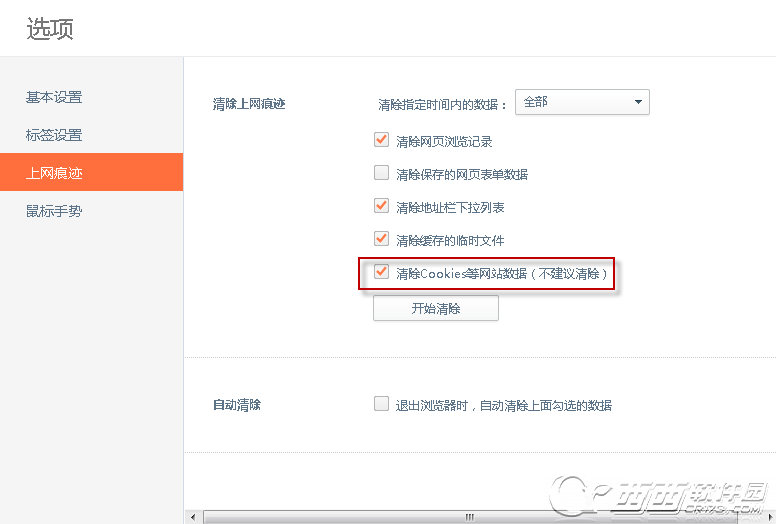776x524 pixels.
Task: Open the 鼠标手势 settings section
Action: pyautogui.click(x=54, y=211)
